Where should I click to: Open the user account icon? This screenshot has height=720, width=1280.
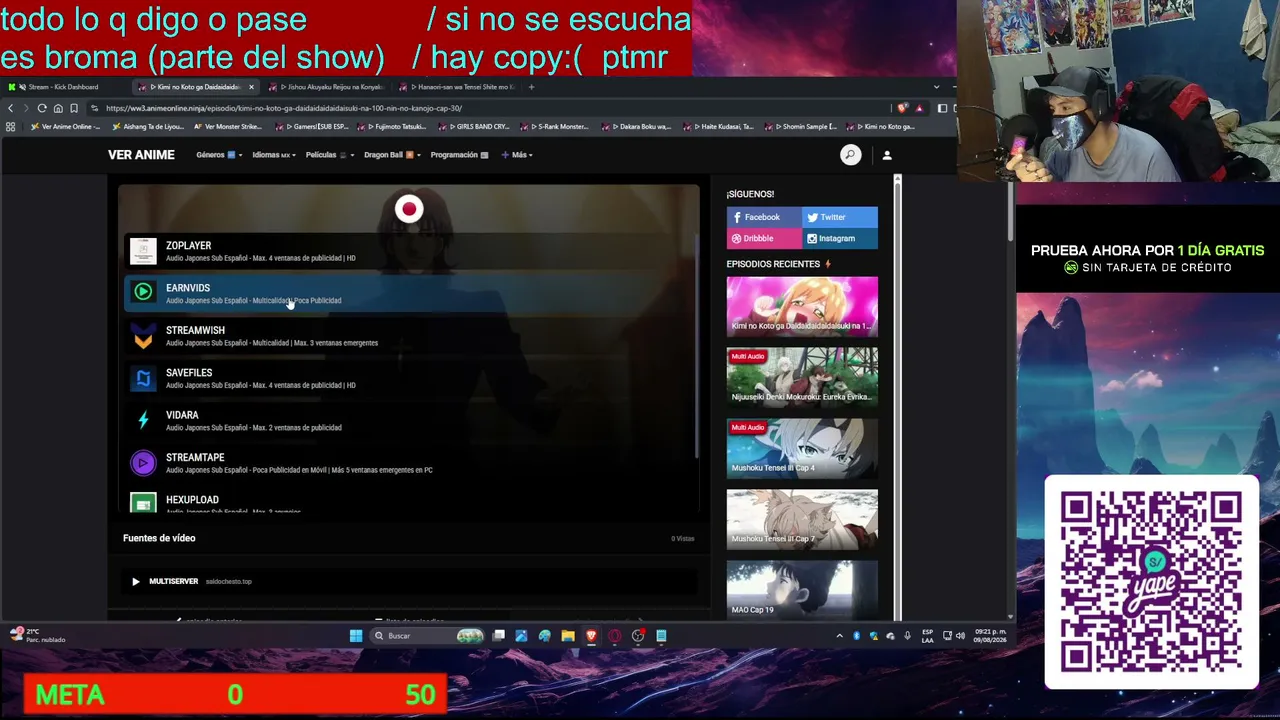[886, 155]
